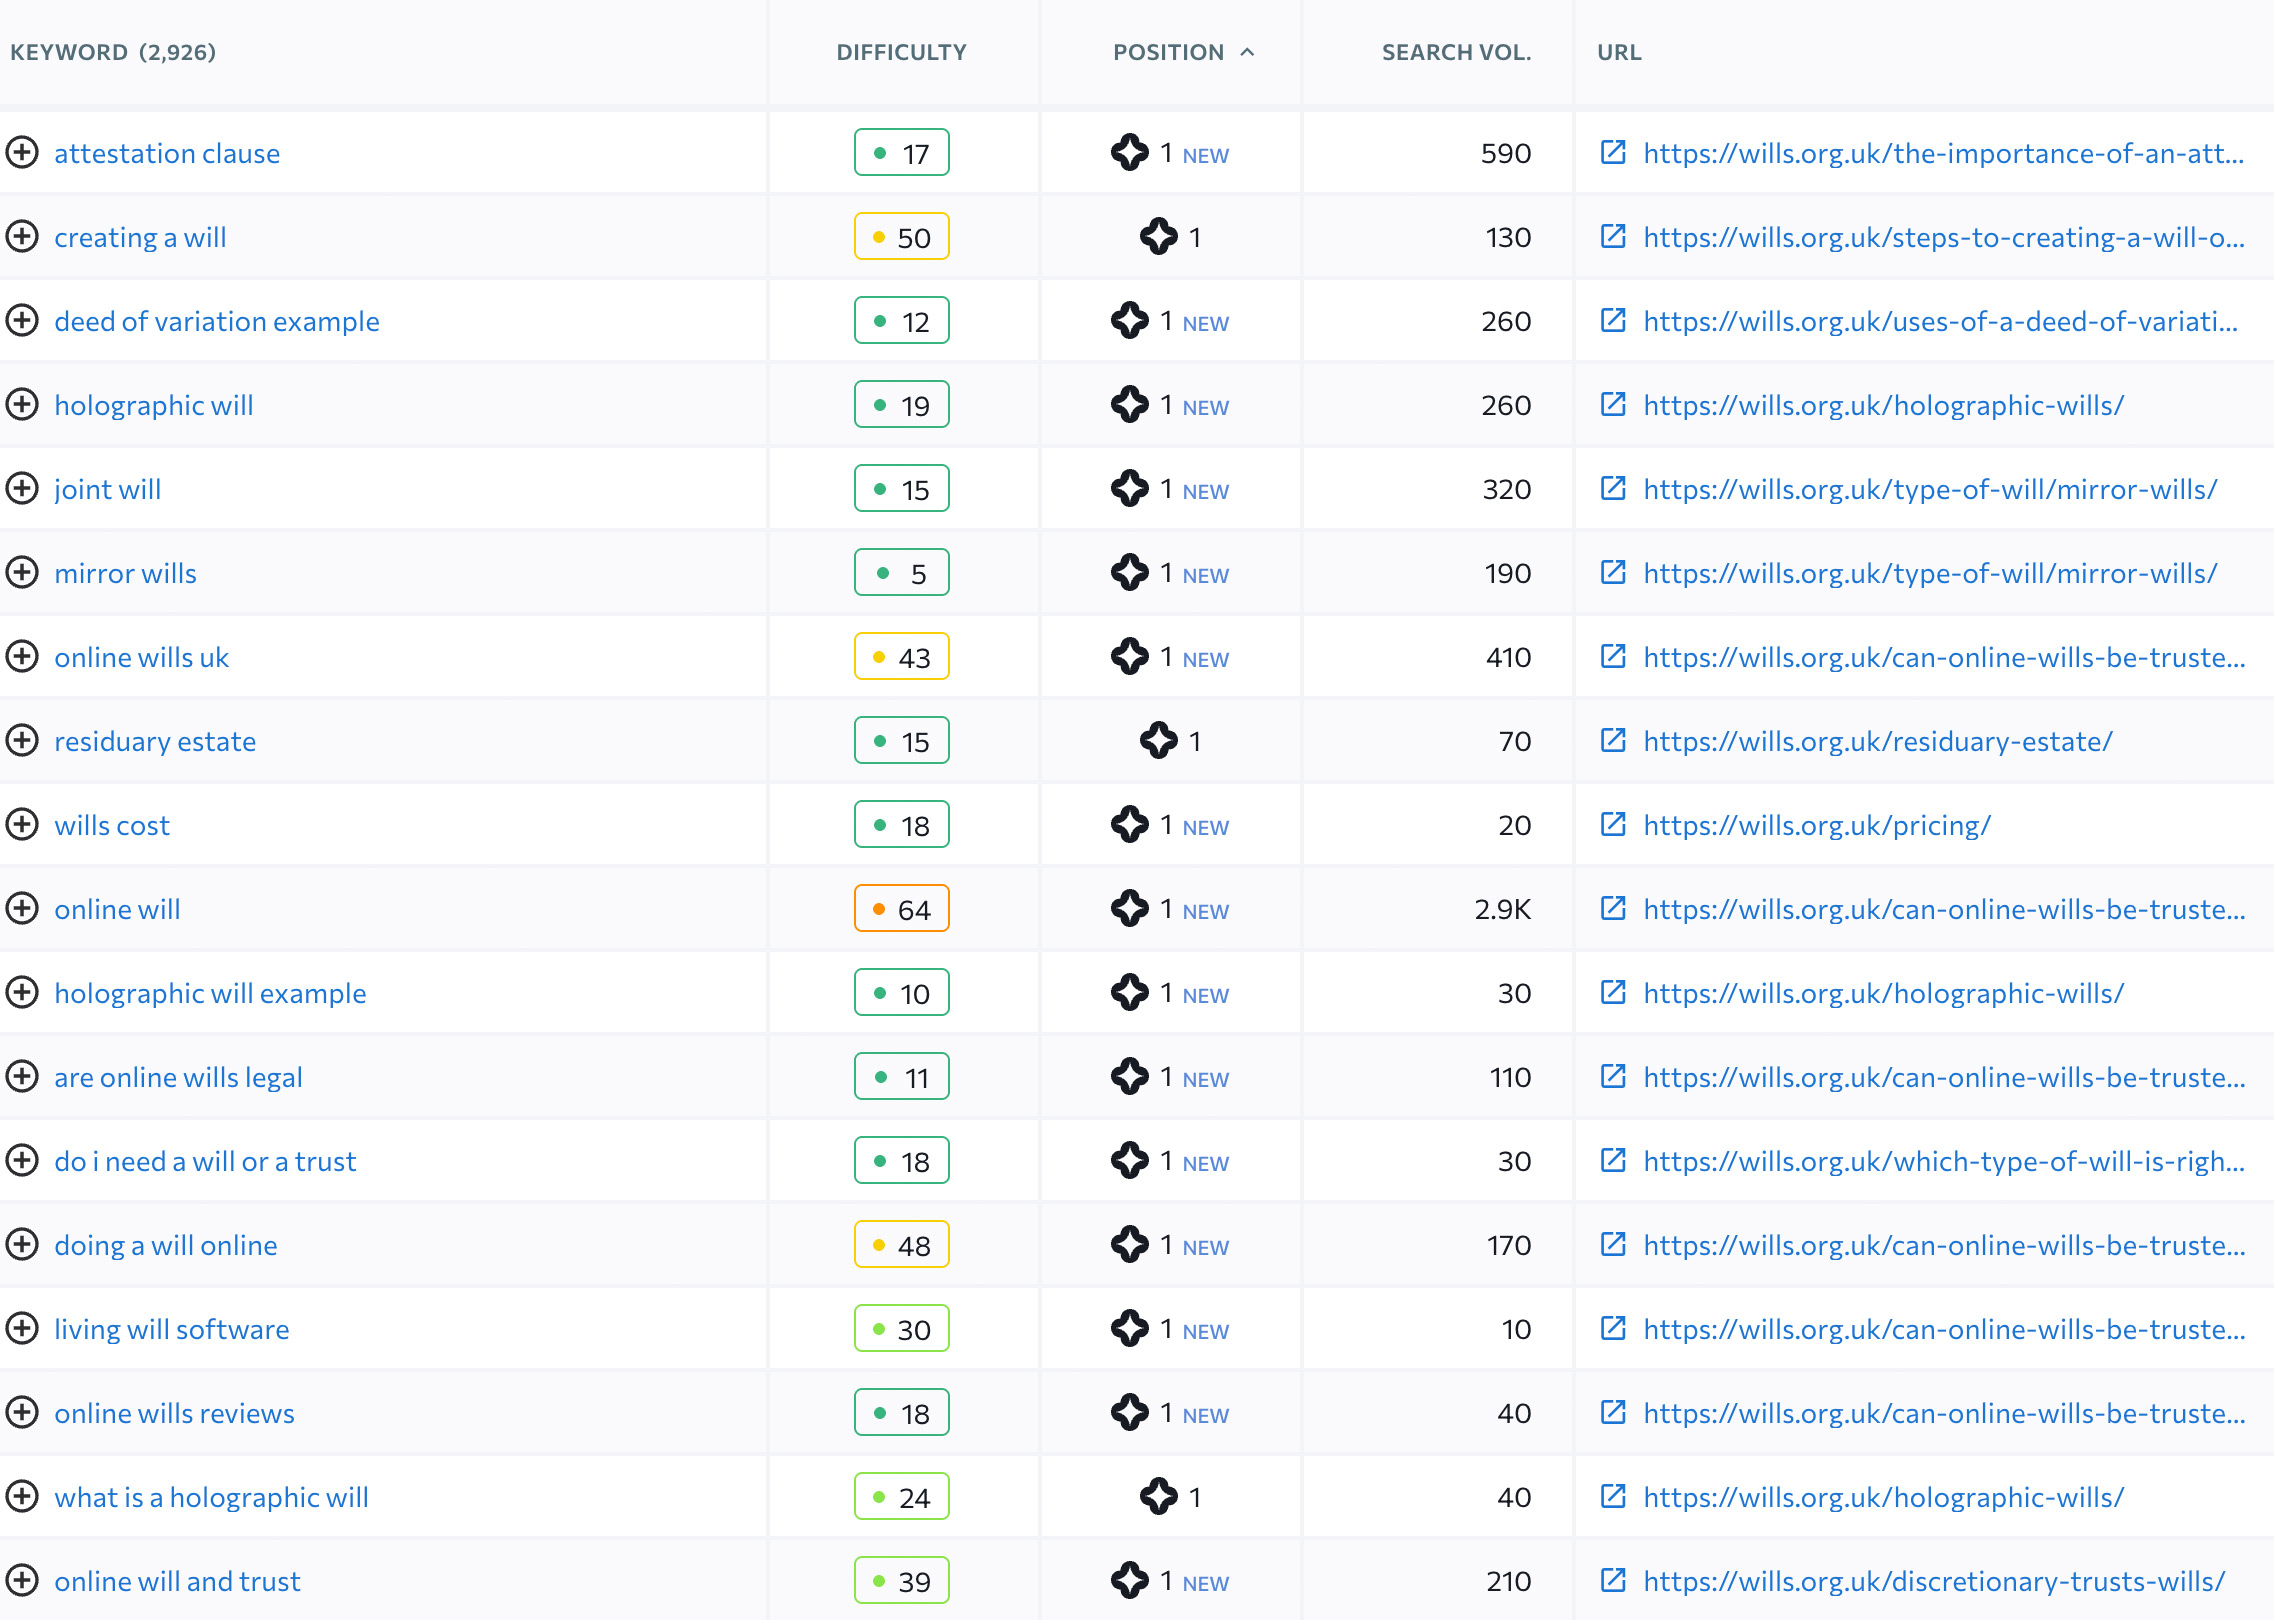Click the difficulty badge showing 5
Viewport: 2274px width, 1620px height.
click(902, 573)
